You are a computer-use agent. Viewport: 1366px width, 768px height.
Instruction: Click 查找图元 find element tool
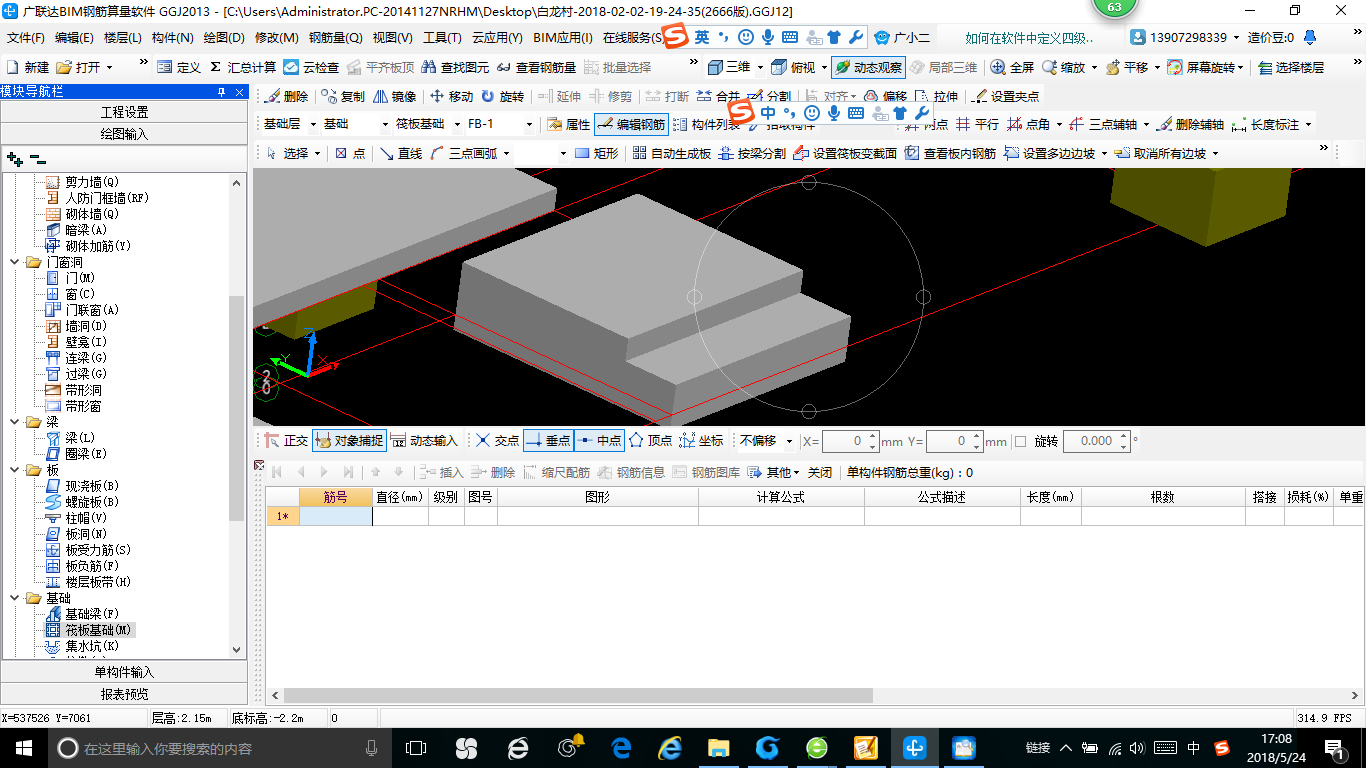[x=457, y=67]
